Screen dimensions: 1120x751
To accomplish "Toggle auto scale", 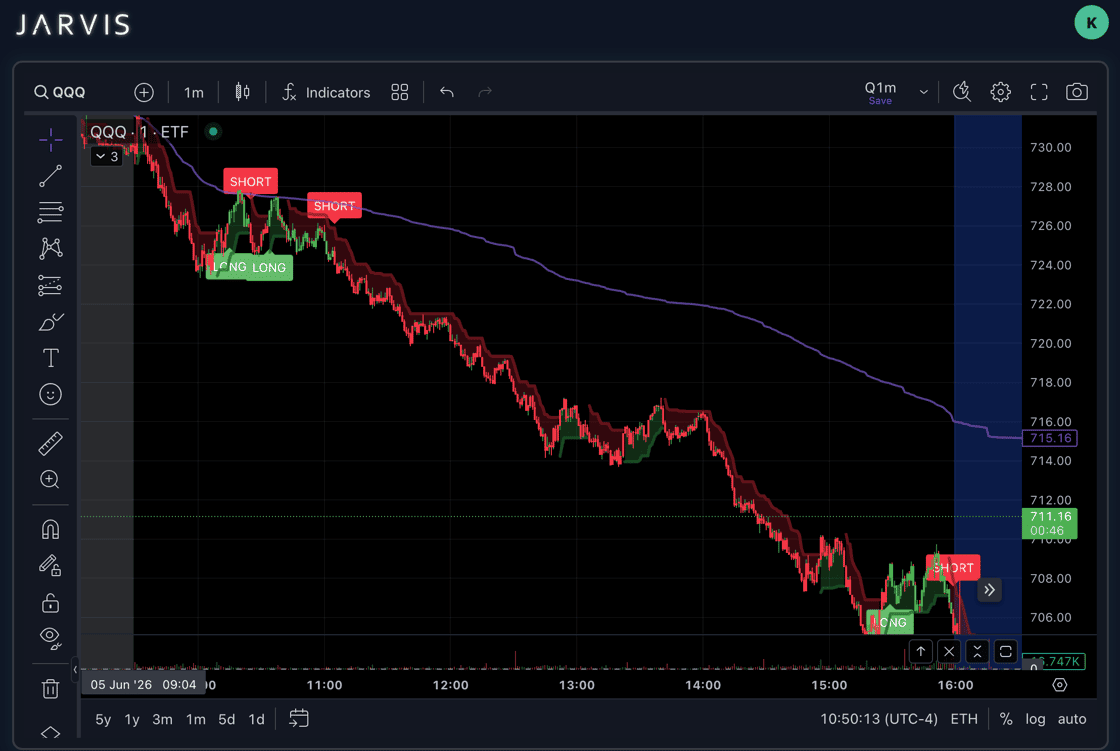I will coord(1071,720).
